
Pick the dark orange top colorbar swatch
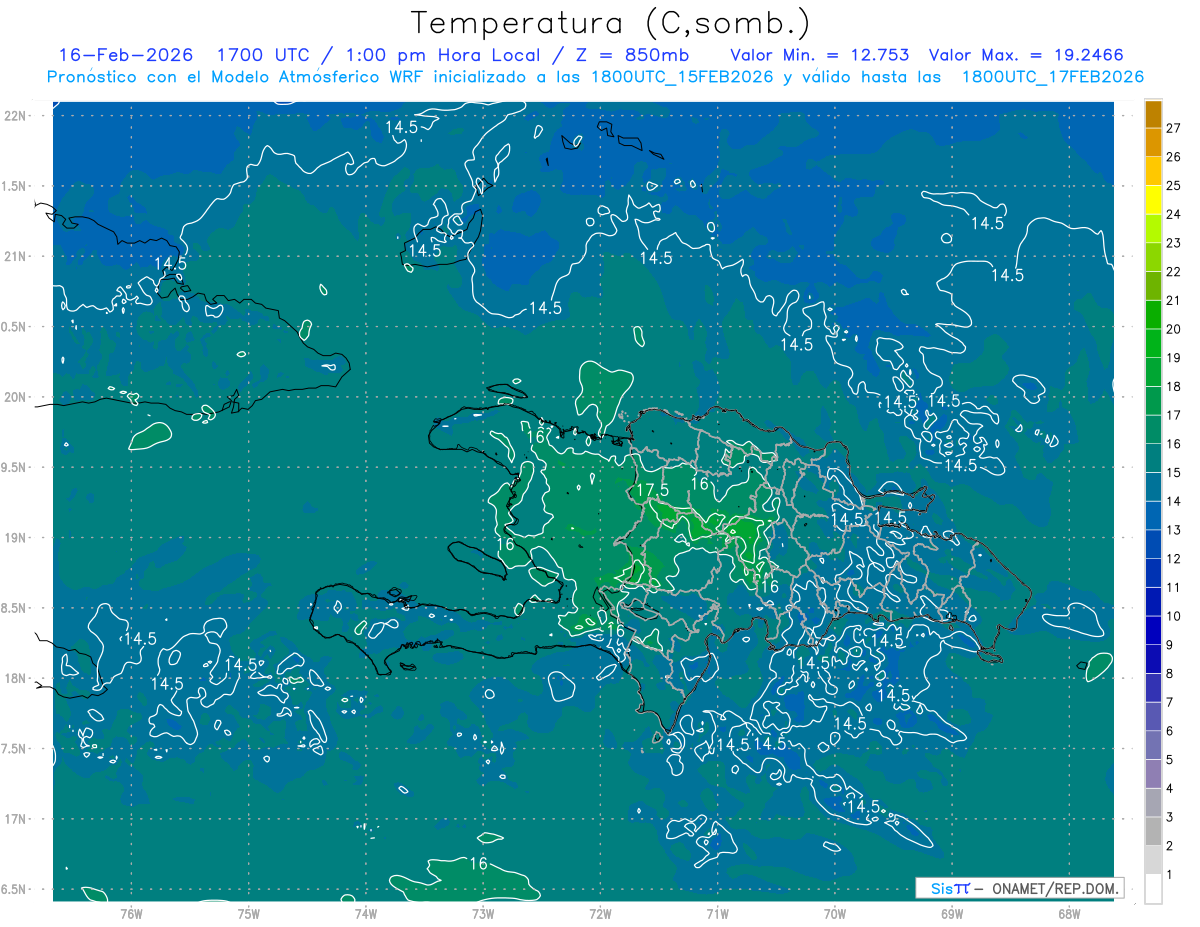[x=1153, y=114]
